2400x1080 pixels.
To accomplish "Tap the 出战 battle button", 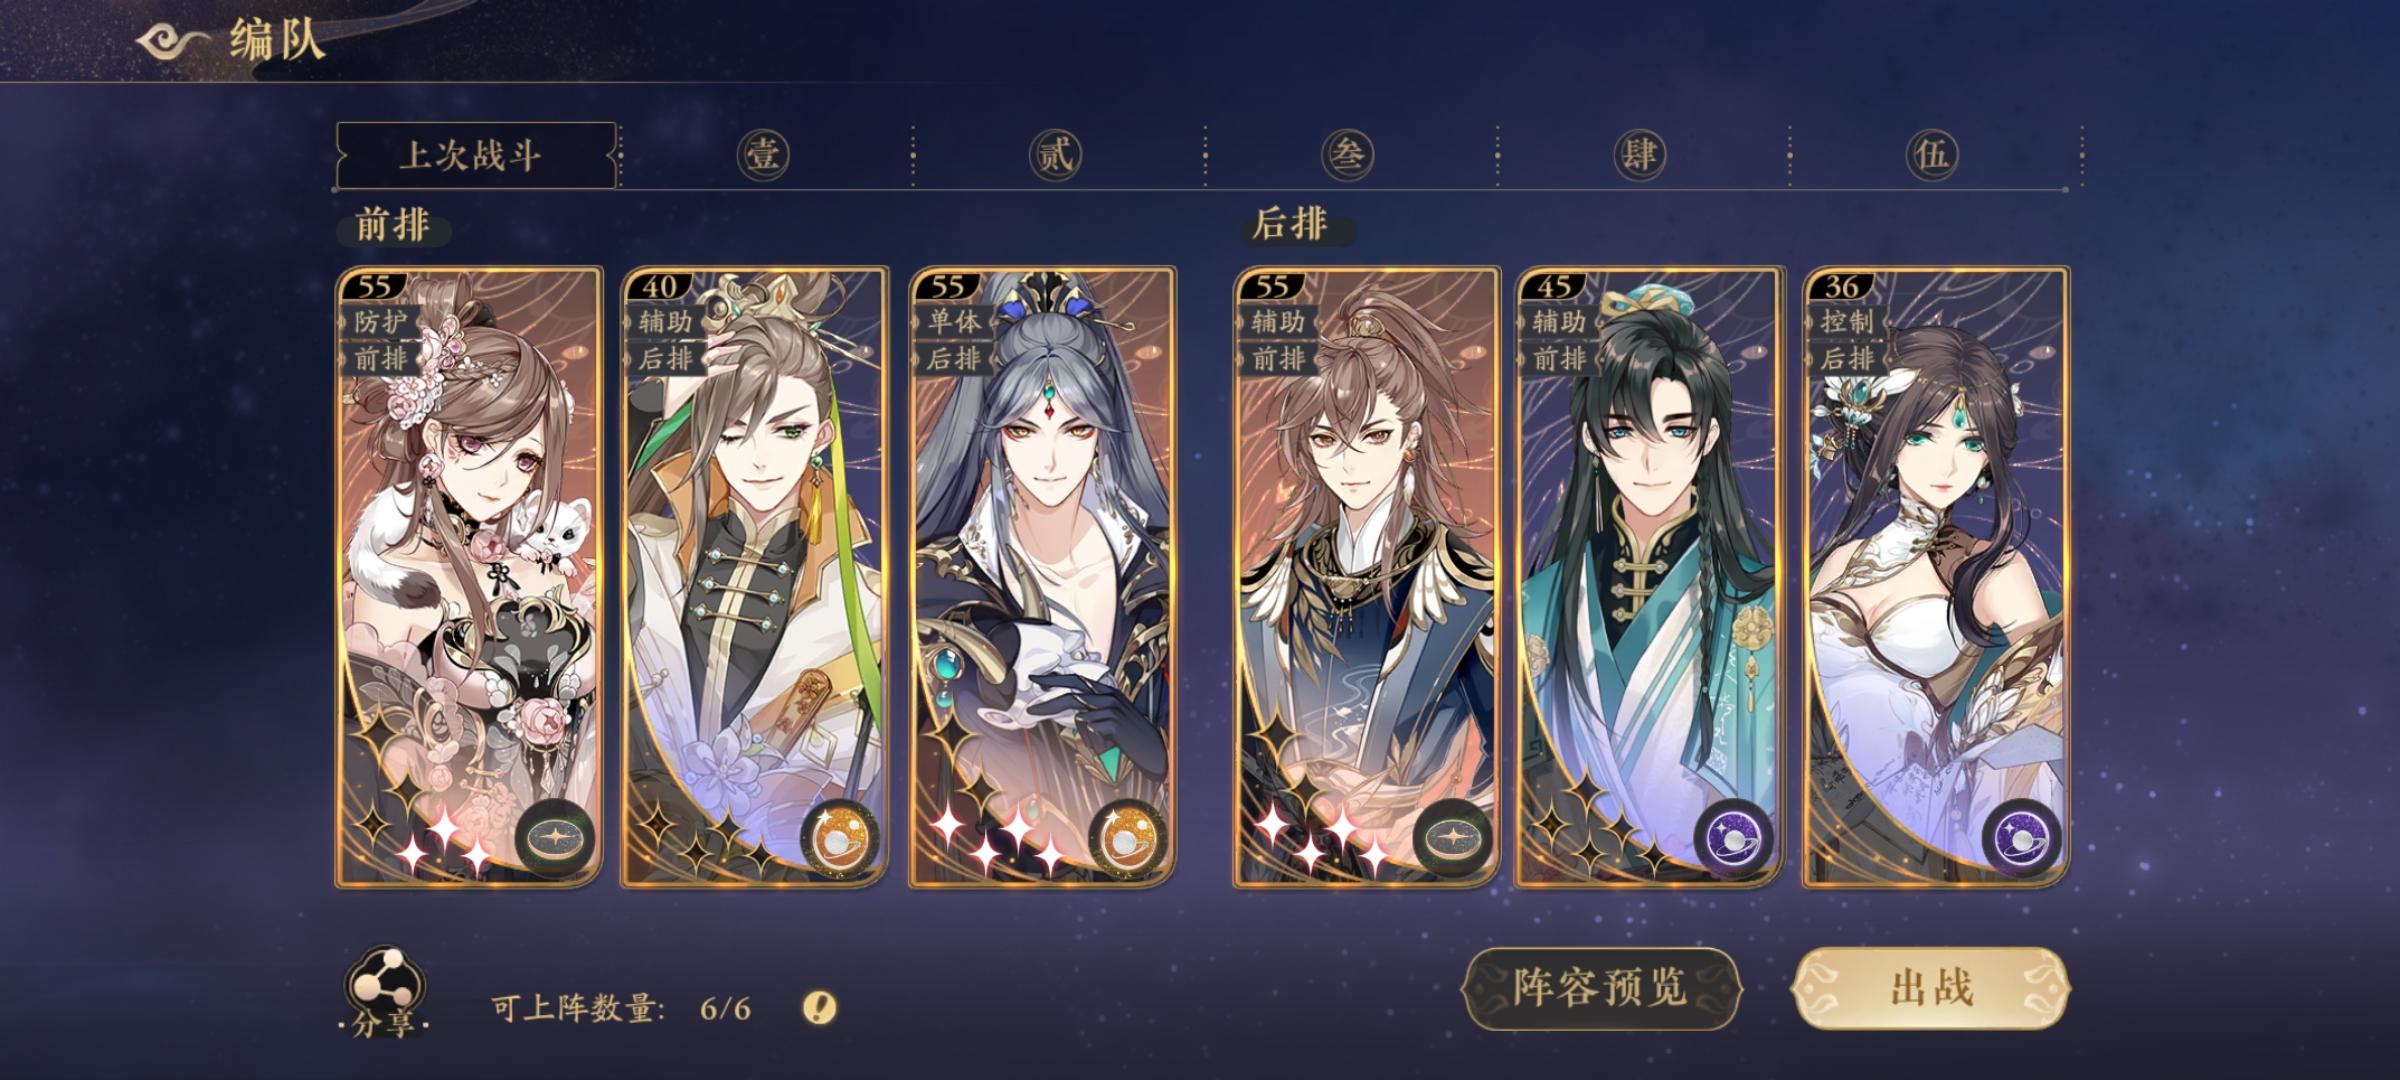I will point(1931,988).
